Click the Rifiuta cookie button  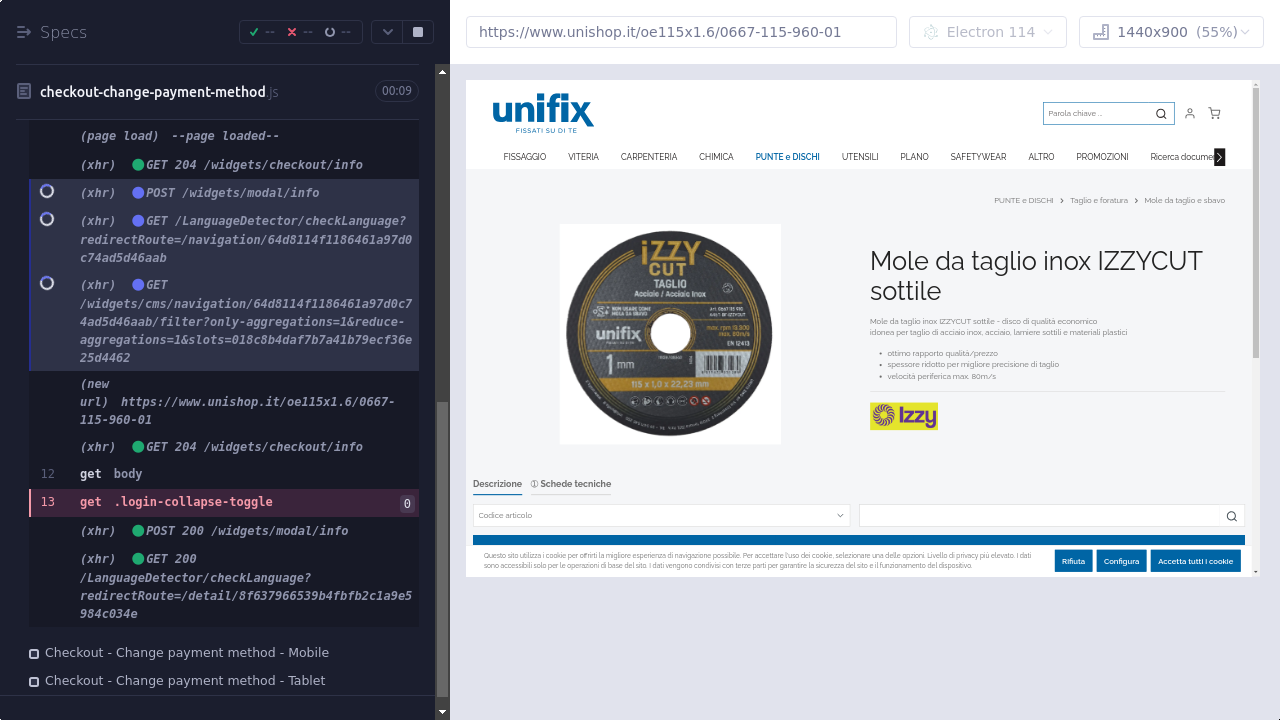tap(1073, 561)
